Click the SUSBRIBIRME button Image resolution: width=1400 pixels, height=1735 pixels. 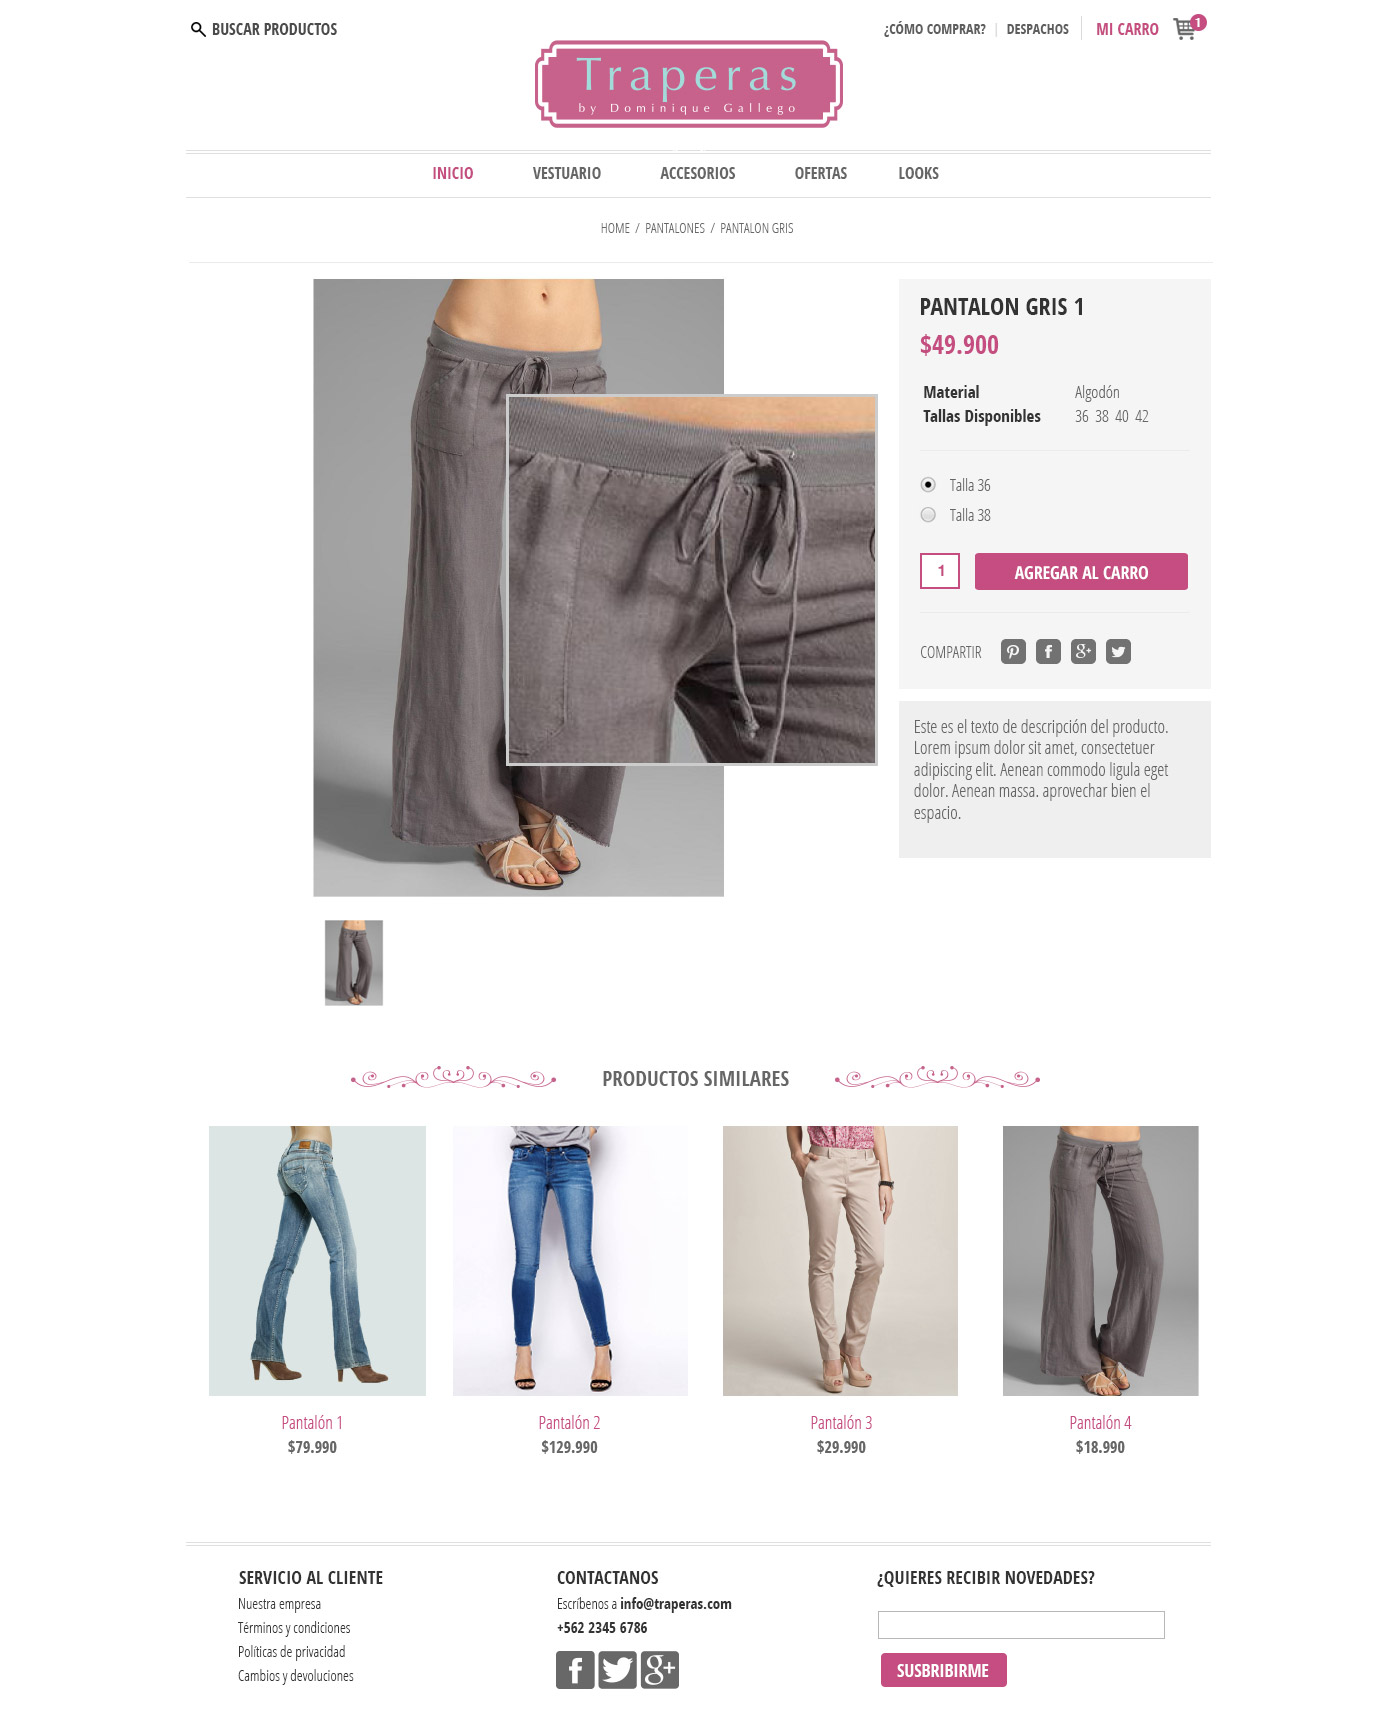(x=943, y=1670)
